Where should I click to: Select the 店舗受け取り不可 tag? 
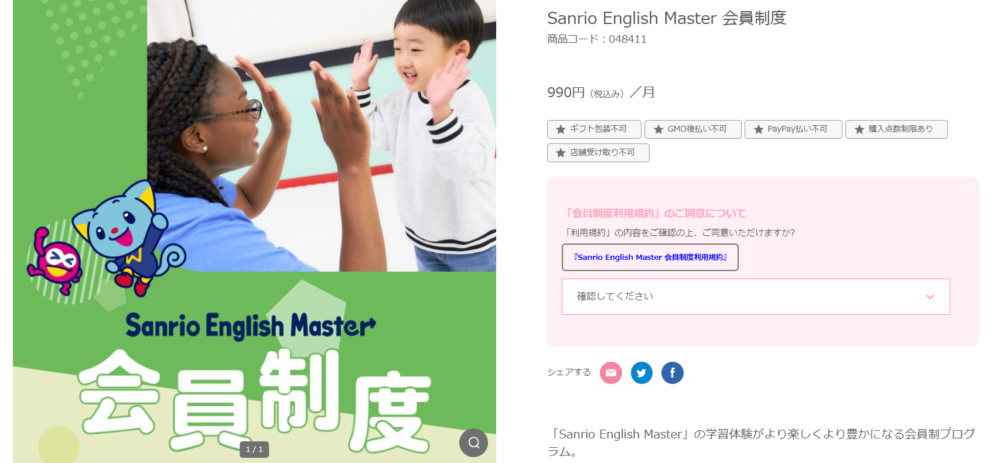598,153
